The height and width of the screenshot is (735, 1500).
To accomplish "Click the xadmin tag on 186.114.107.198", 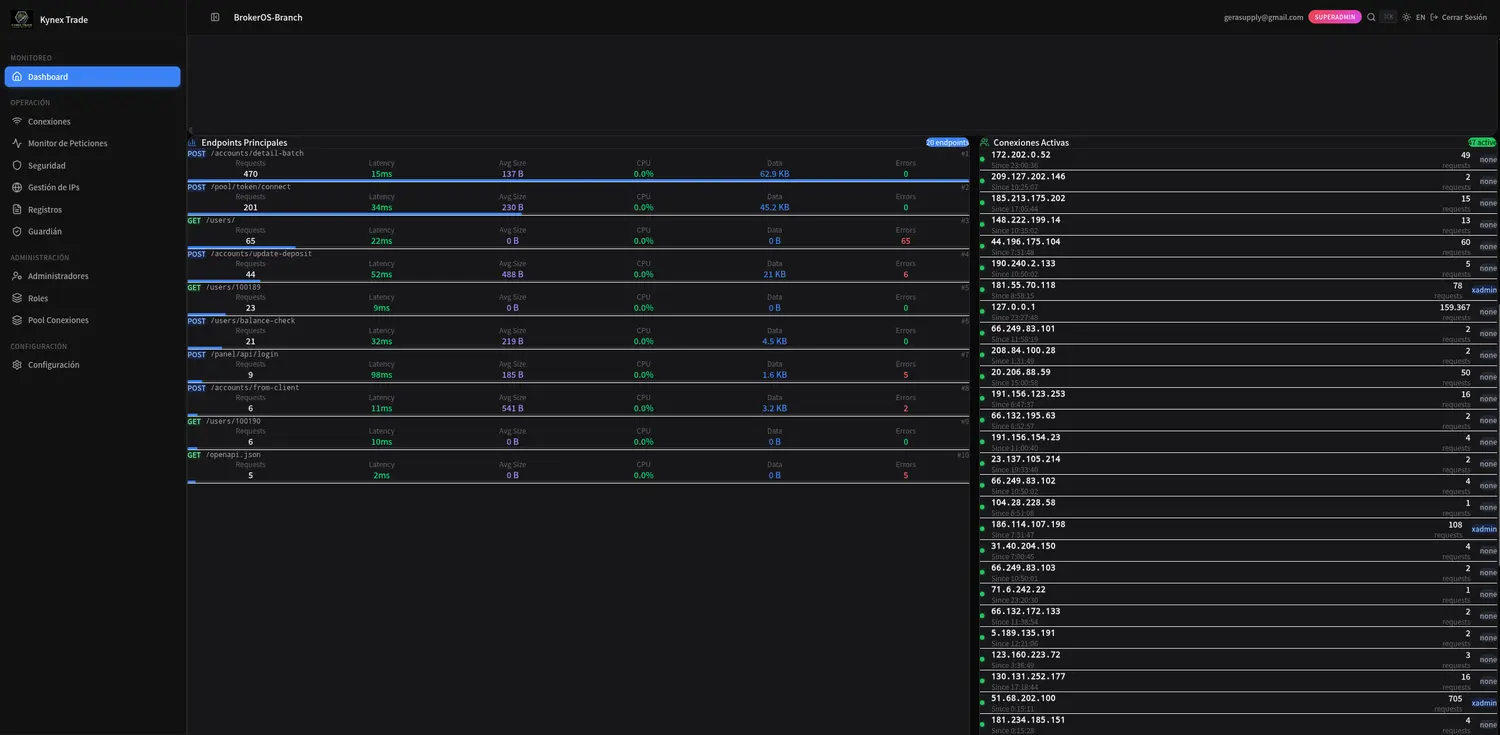I will click(1484, 529).
